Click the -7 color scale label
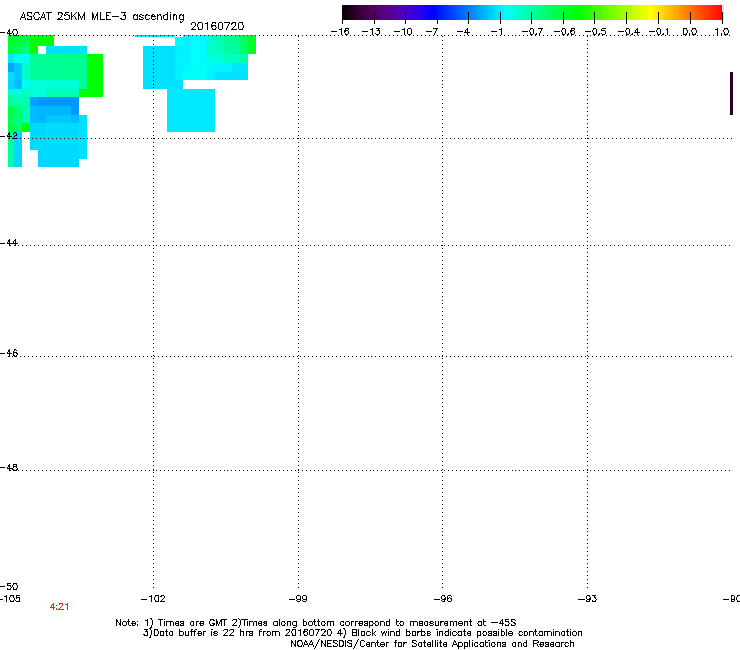The width and height of the screenshot is (740, 650). tap(432, 32)
